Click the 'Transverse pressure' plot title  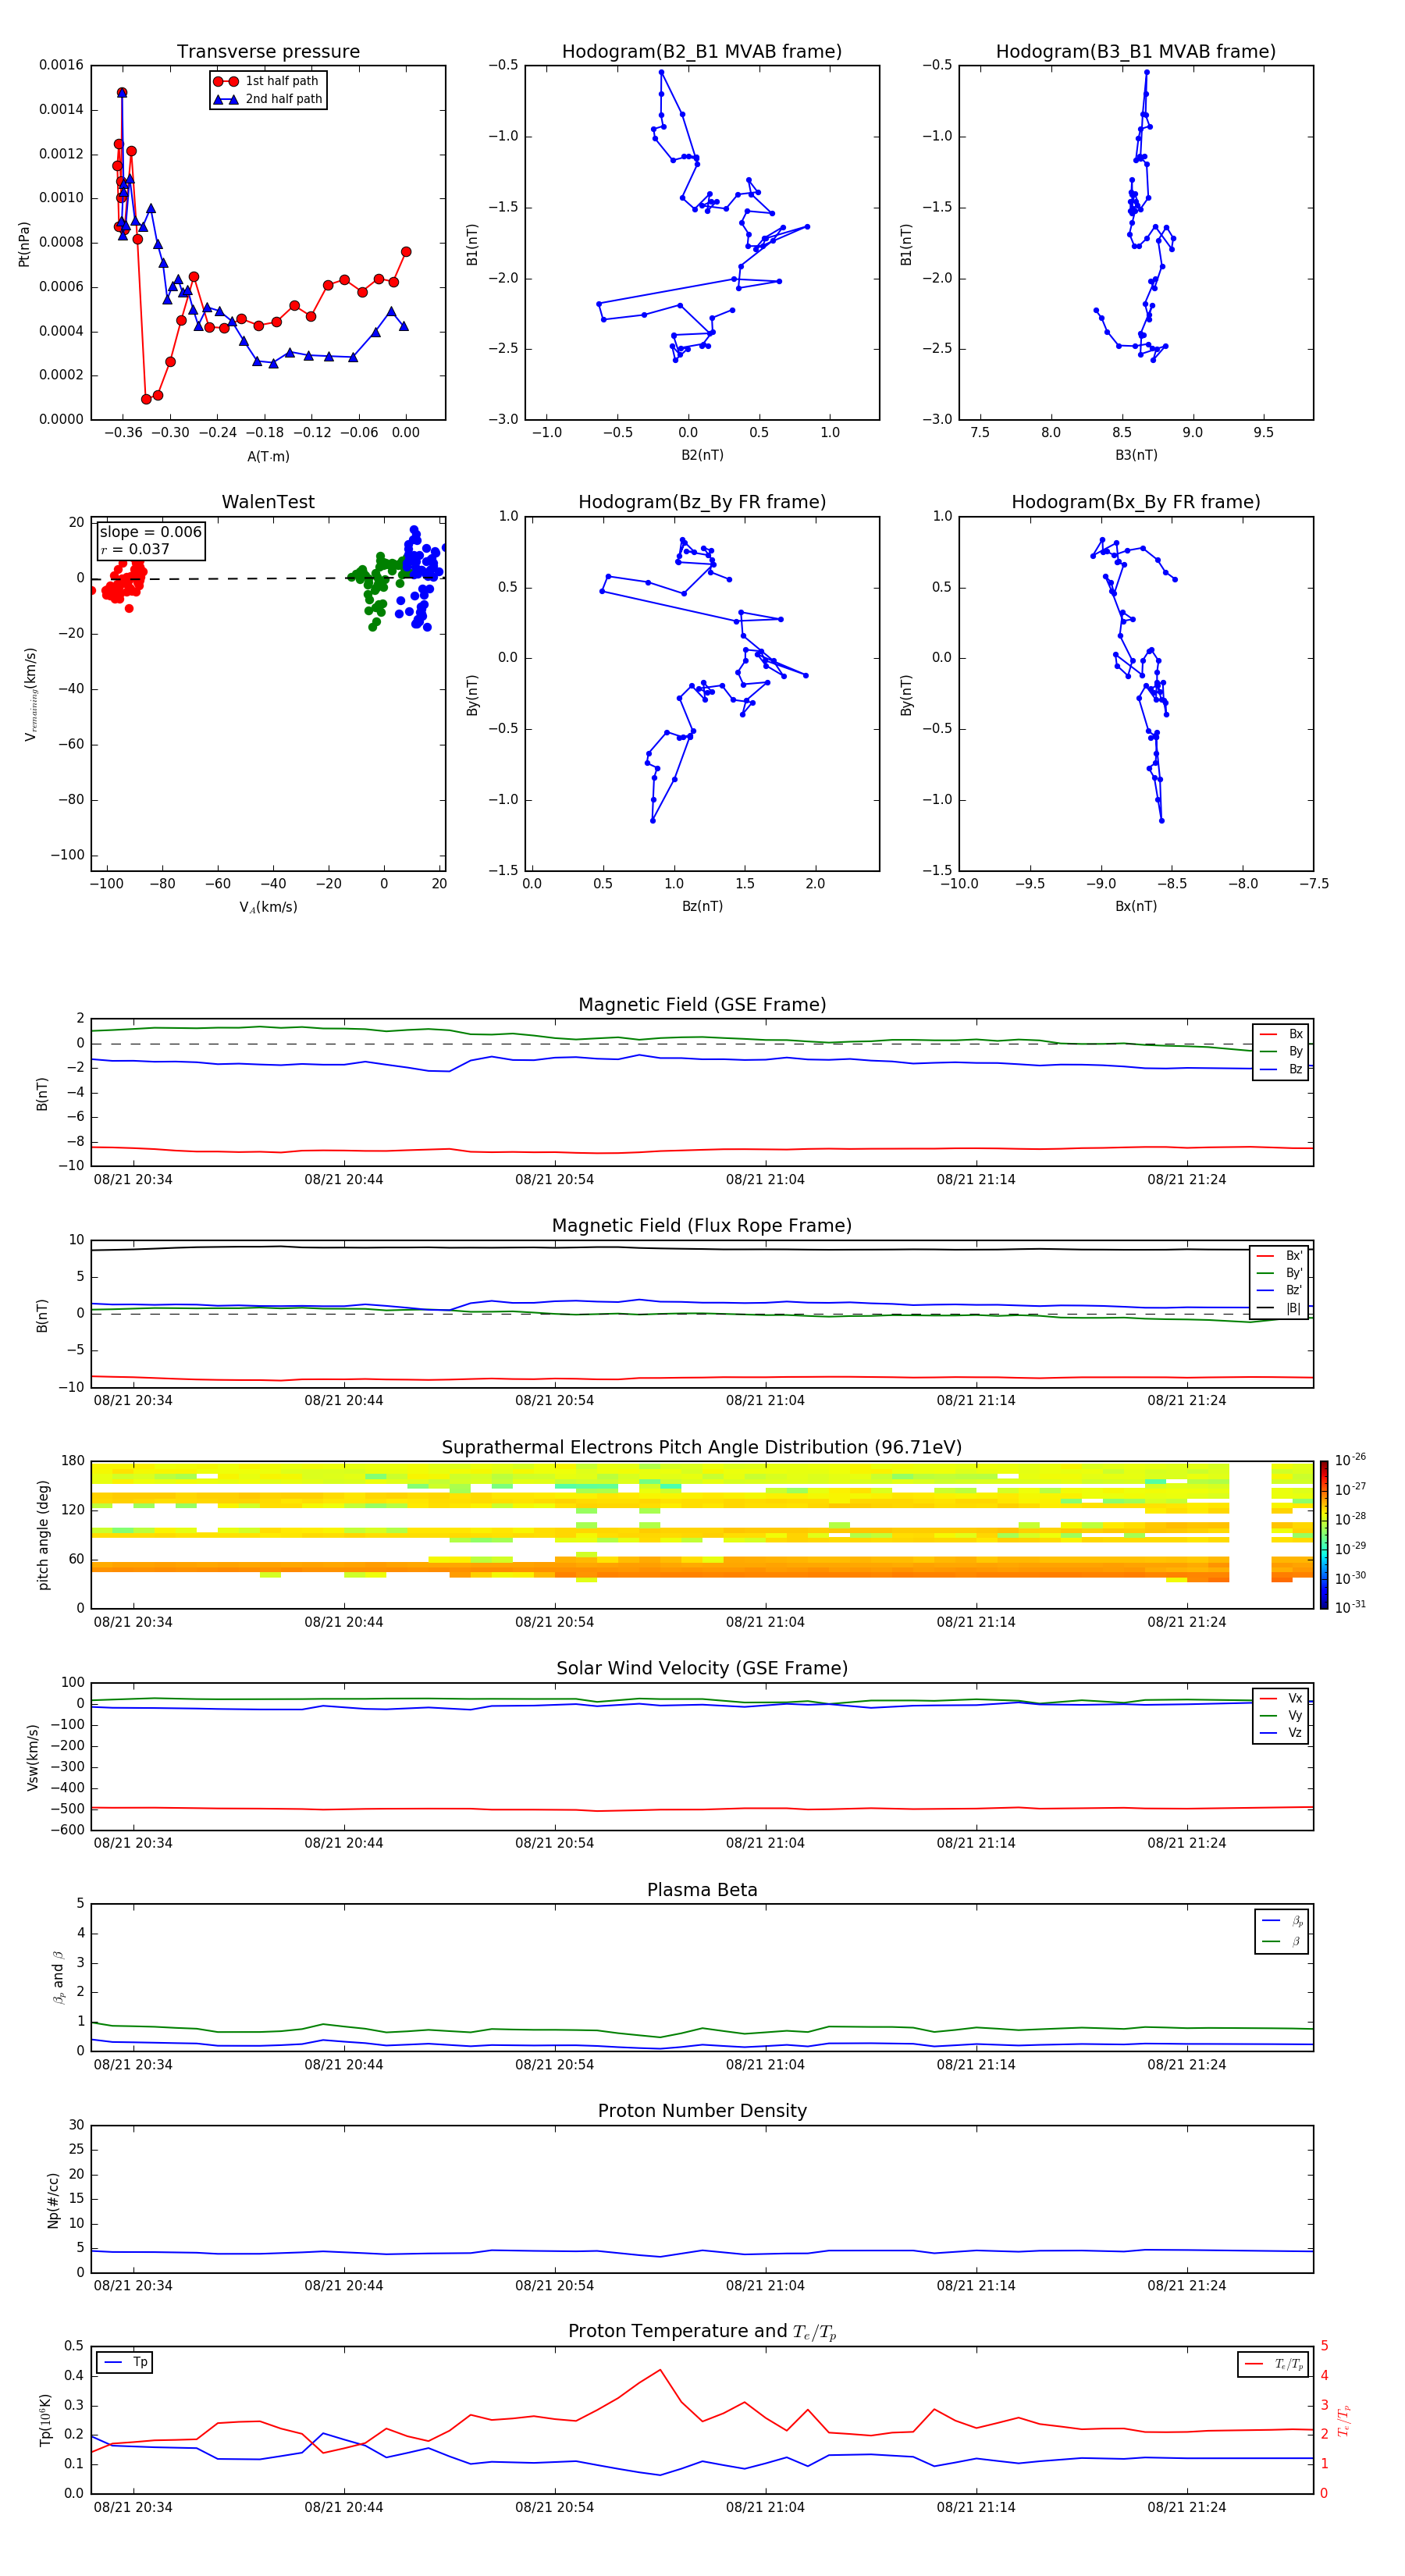click(x=268, y=52)
